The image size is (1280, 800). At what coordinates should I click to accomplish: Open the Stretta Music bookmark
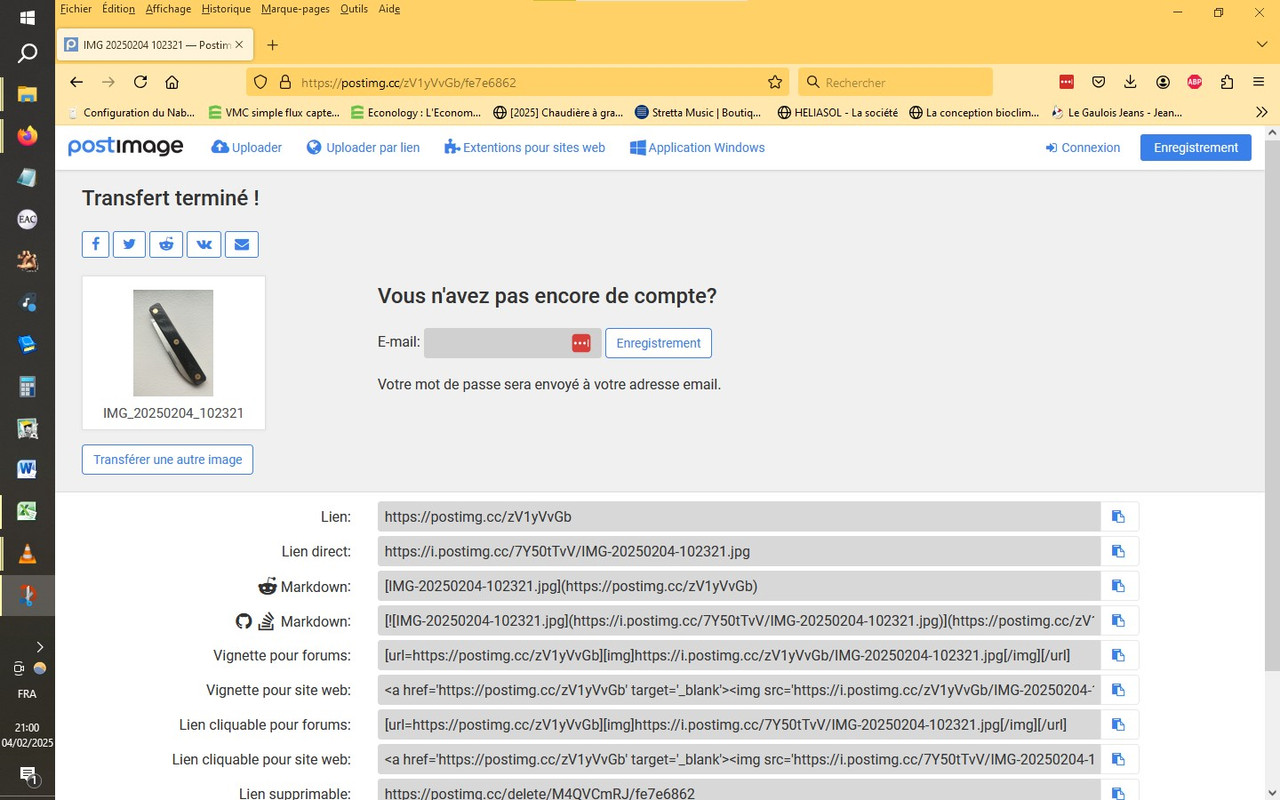[x=698, y=113]
